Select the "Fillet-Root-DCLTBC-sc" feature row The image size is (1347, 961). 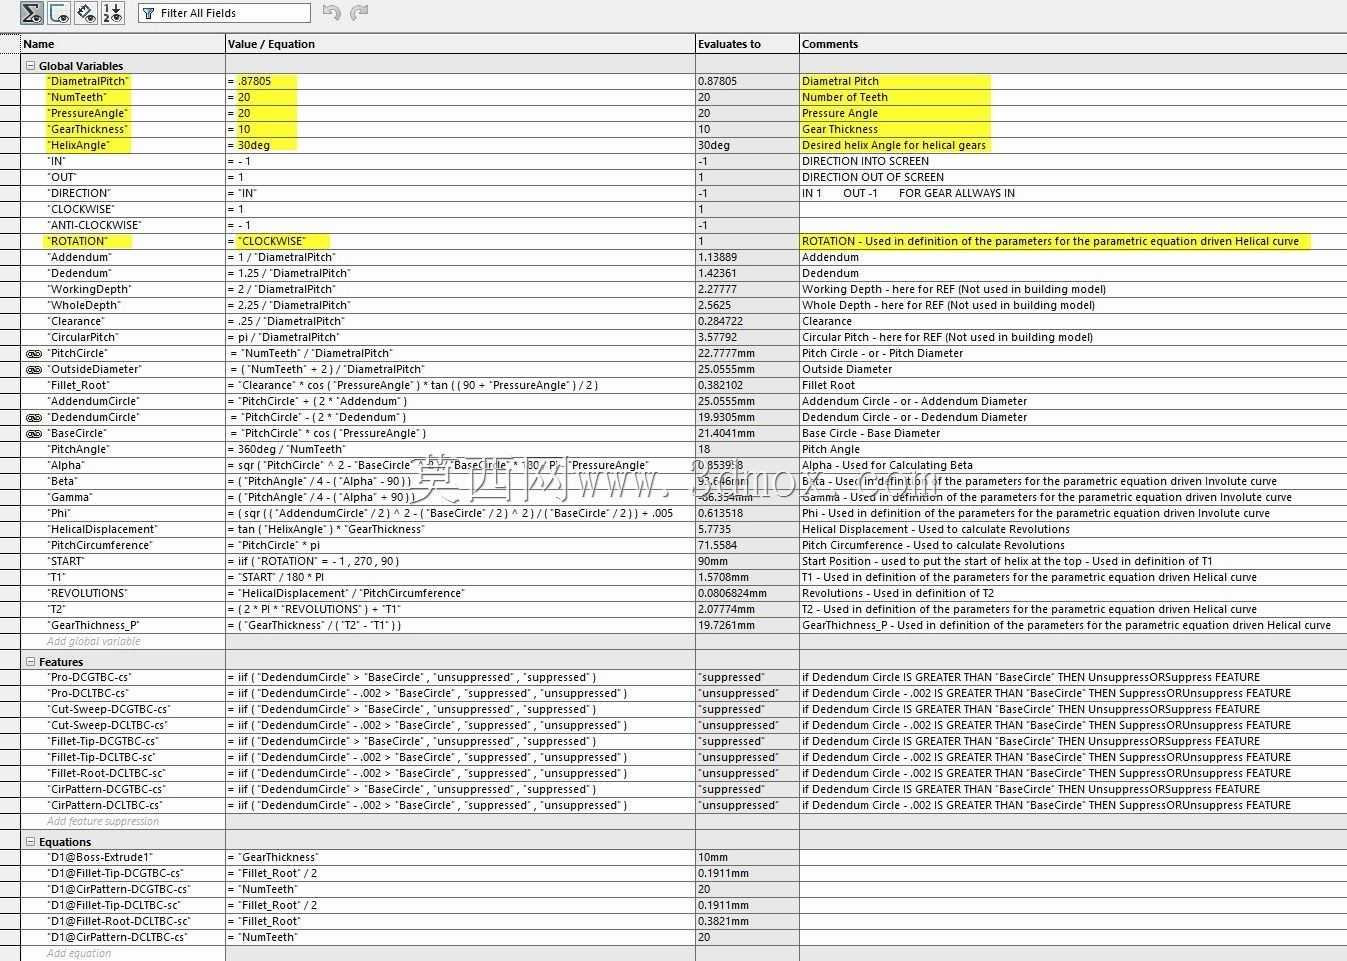pos(105,774)
